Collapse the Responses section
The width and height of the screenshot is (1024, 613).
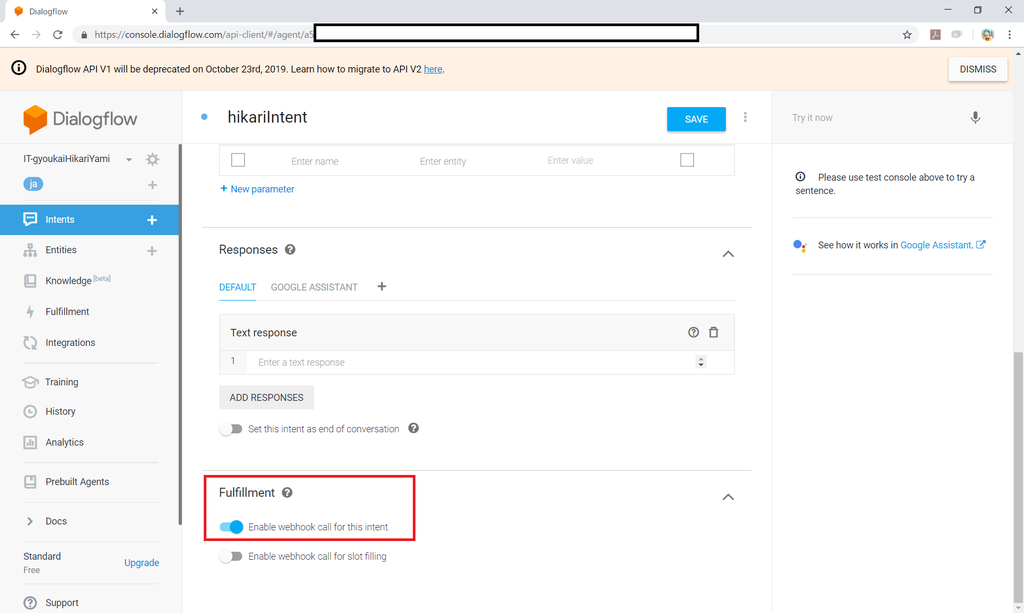point(728,254)
